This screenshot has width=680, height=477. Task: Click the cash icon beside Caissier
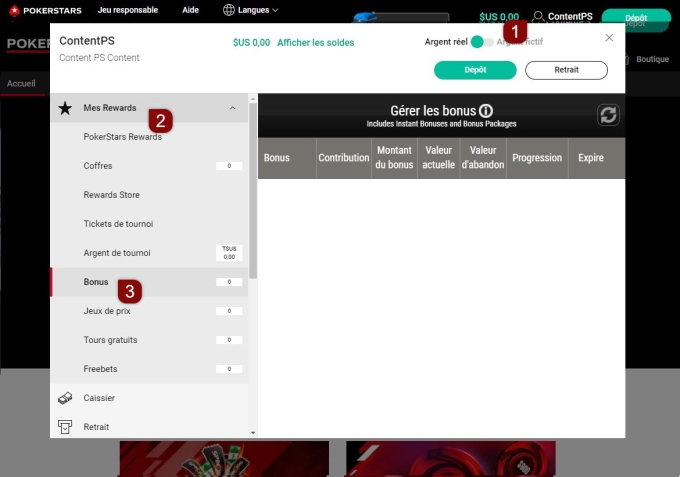pyautogui.click(x=65, y=398)
